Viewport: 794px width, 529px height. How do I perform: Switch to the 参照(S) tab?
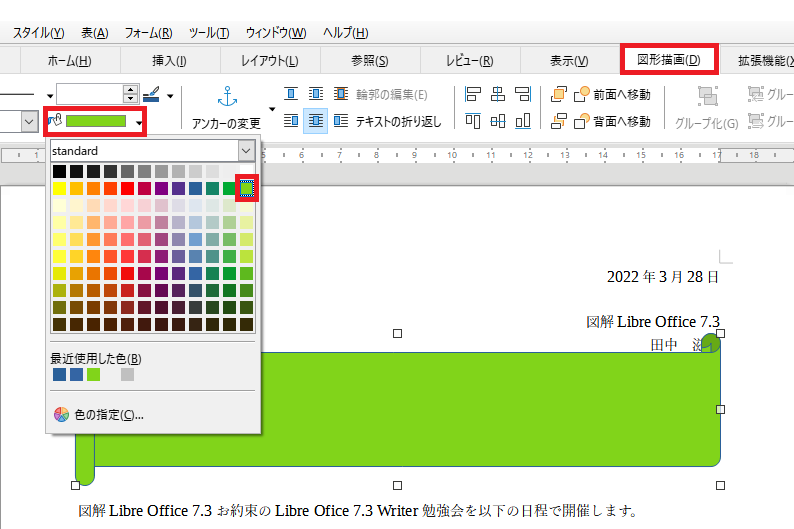pyautogui.click(x=370, y=61)
